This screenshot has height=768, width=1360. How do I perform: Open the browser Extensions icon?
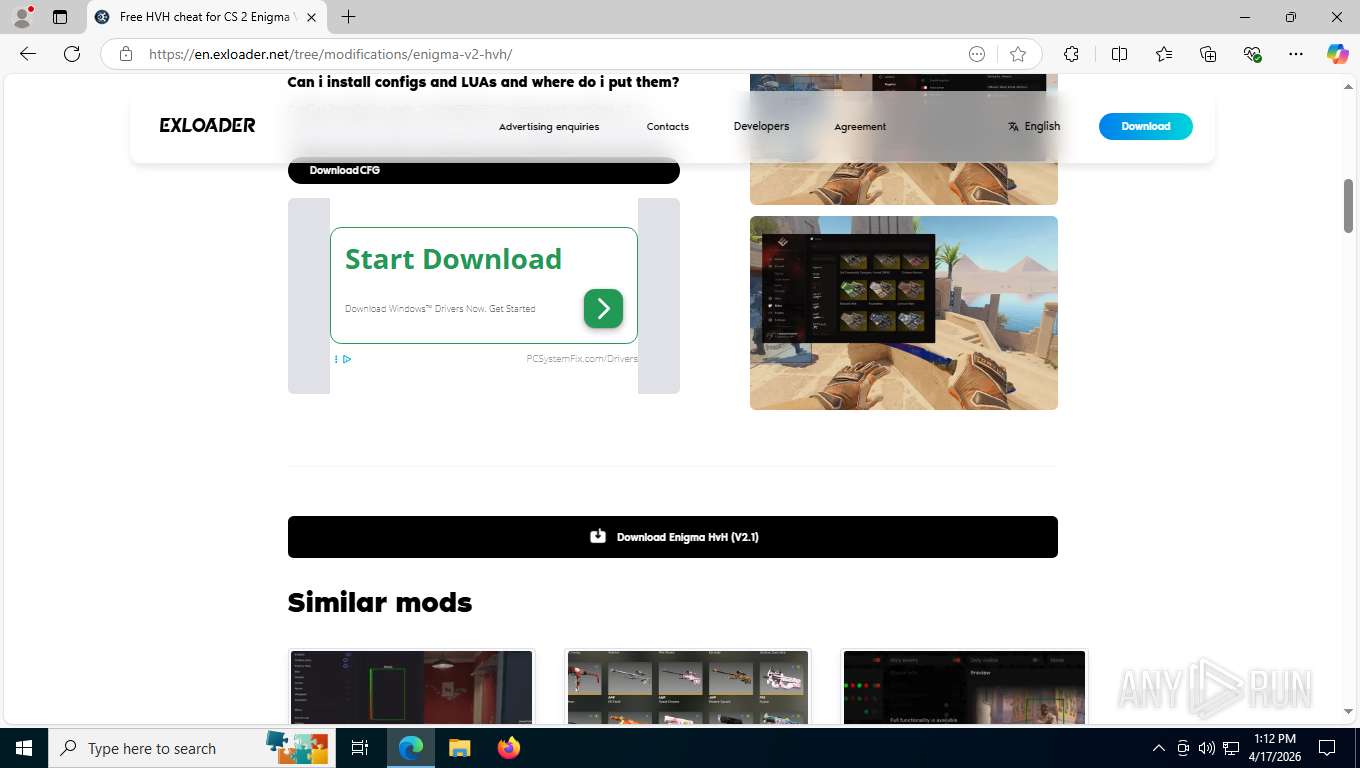tap(1072, 54)
